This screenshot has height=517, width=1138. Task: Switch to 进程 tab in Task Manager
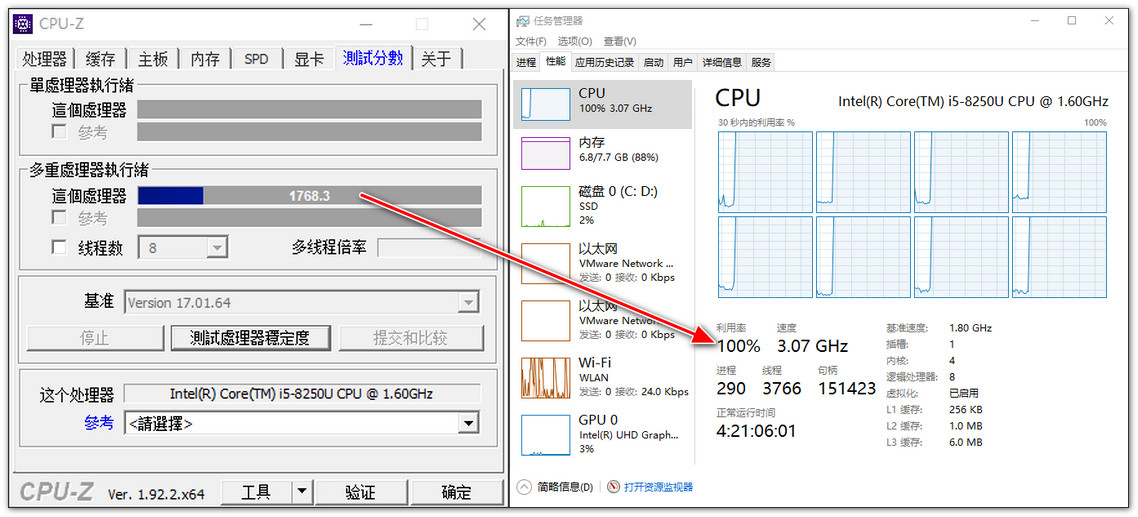tap(526, 62)
